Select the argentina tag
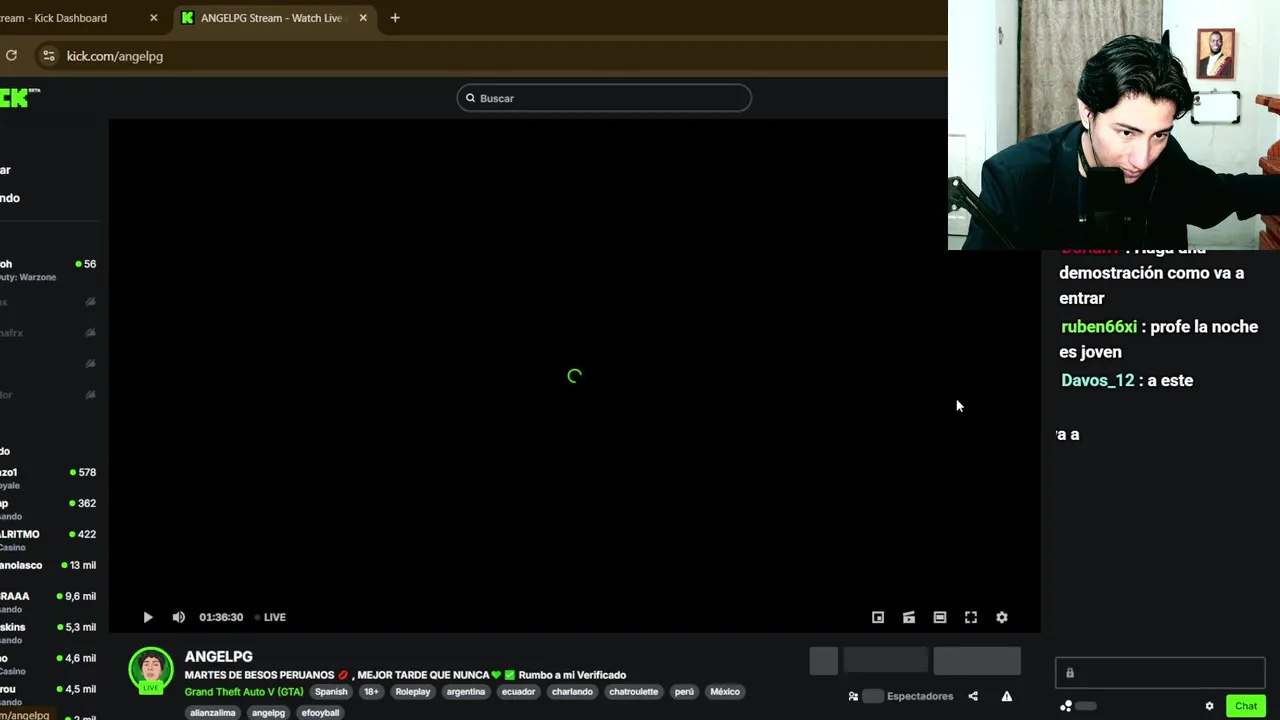Image resolution: width=1280 pixels, height=720 pixels. pyautogui.click(x=465, y=692)
